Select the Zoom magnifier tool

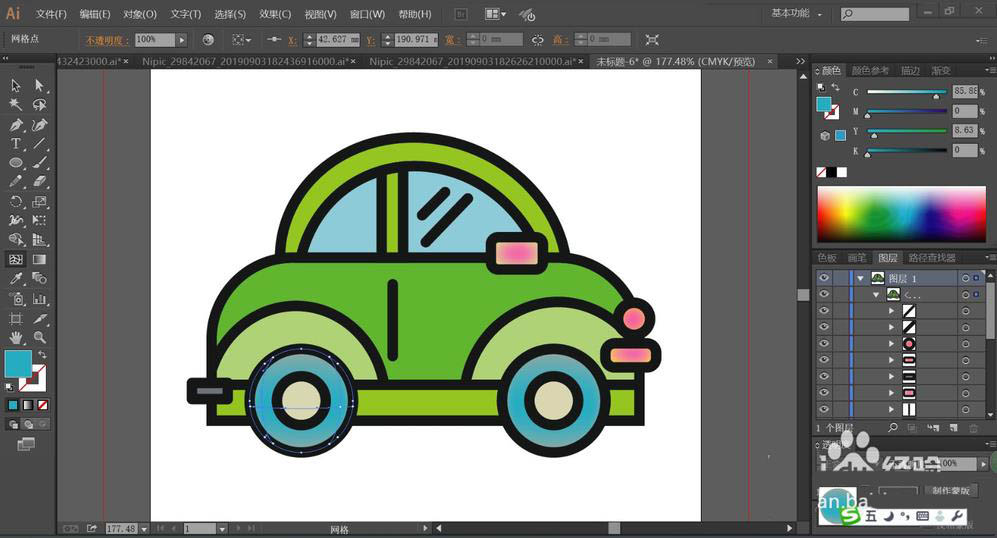coord(39,337)
